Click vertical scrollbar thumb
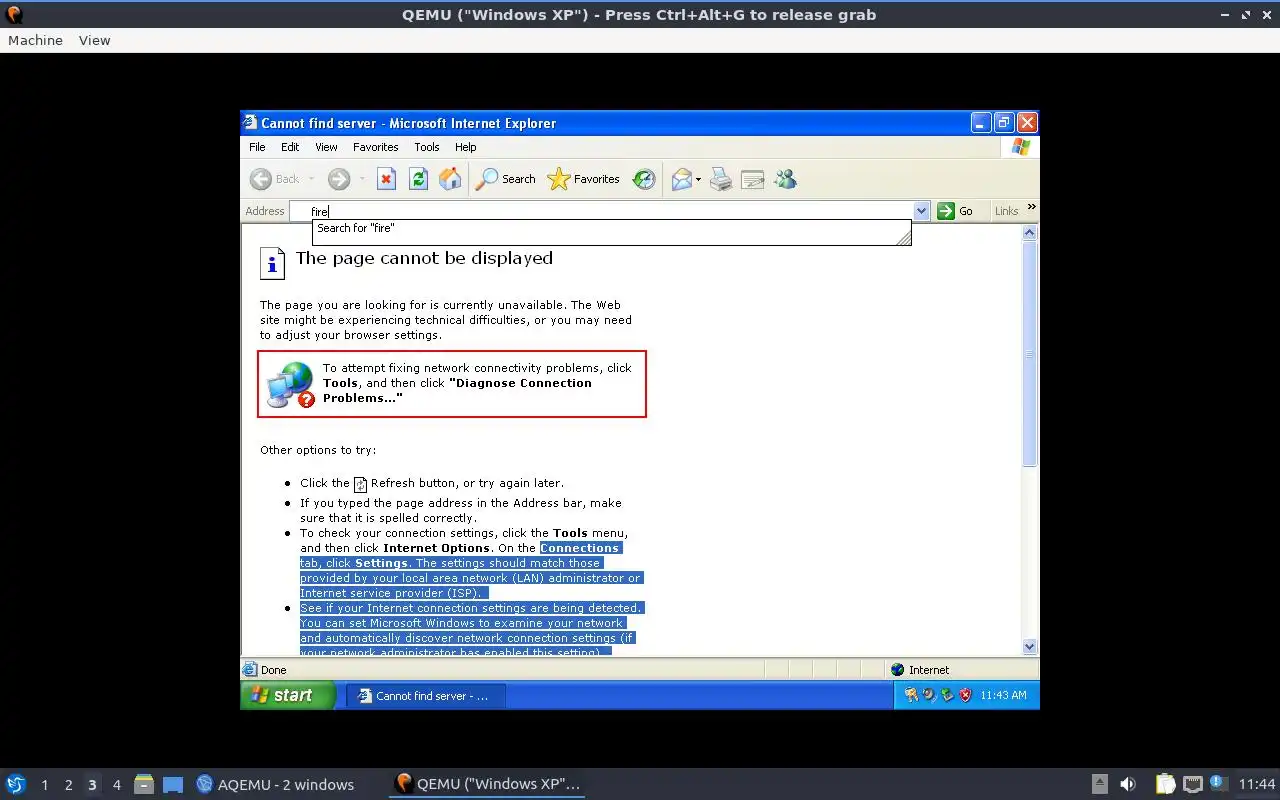The image size is (1280, 800). click(x=1030, y=354)
